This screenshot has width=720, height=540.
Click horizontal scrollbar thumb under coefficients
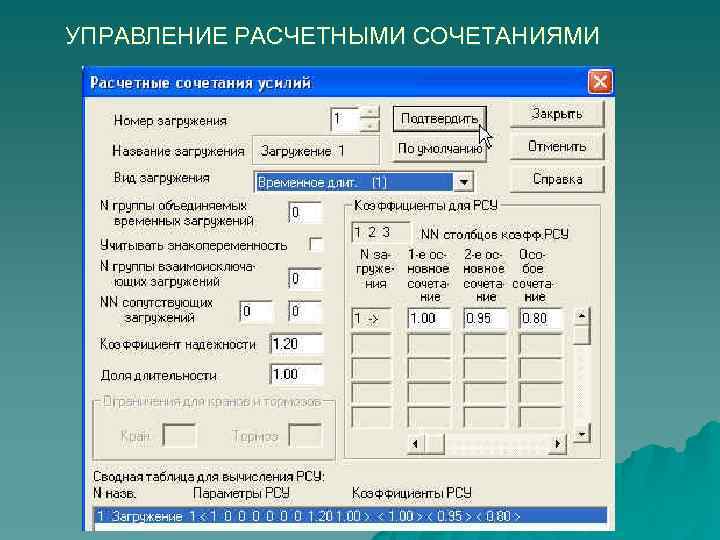(435, 444)
